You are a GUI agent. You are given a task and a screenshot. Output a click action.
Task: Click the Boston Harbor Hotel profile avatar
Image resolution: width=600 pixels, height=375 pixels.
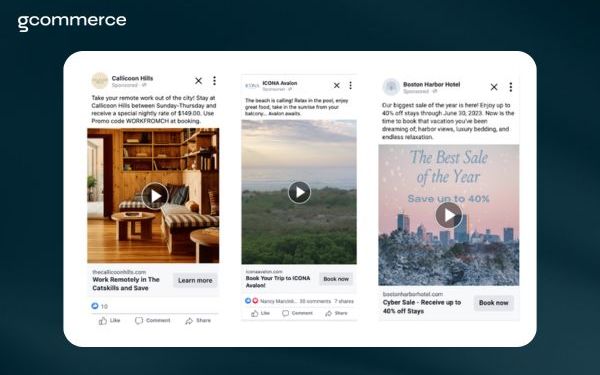(391, 87)
